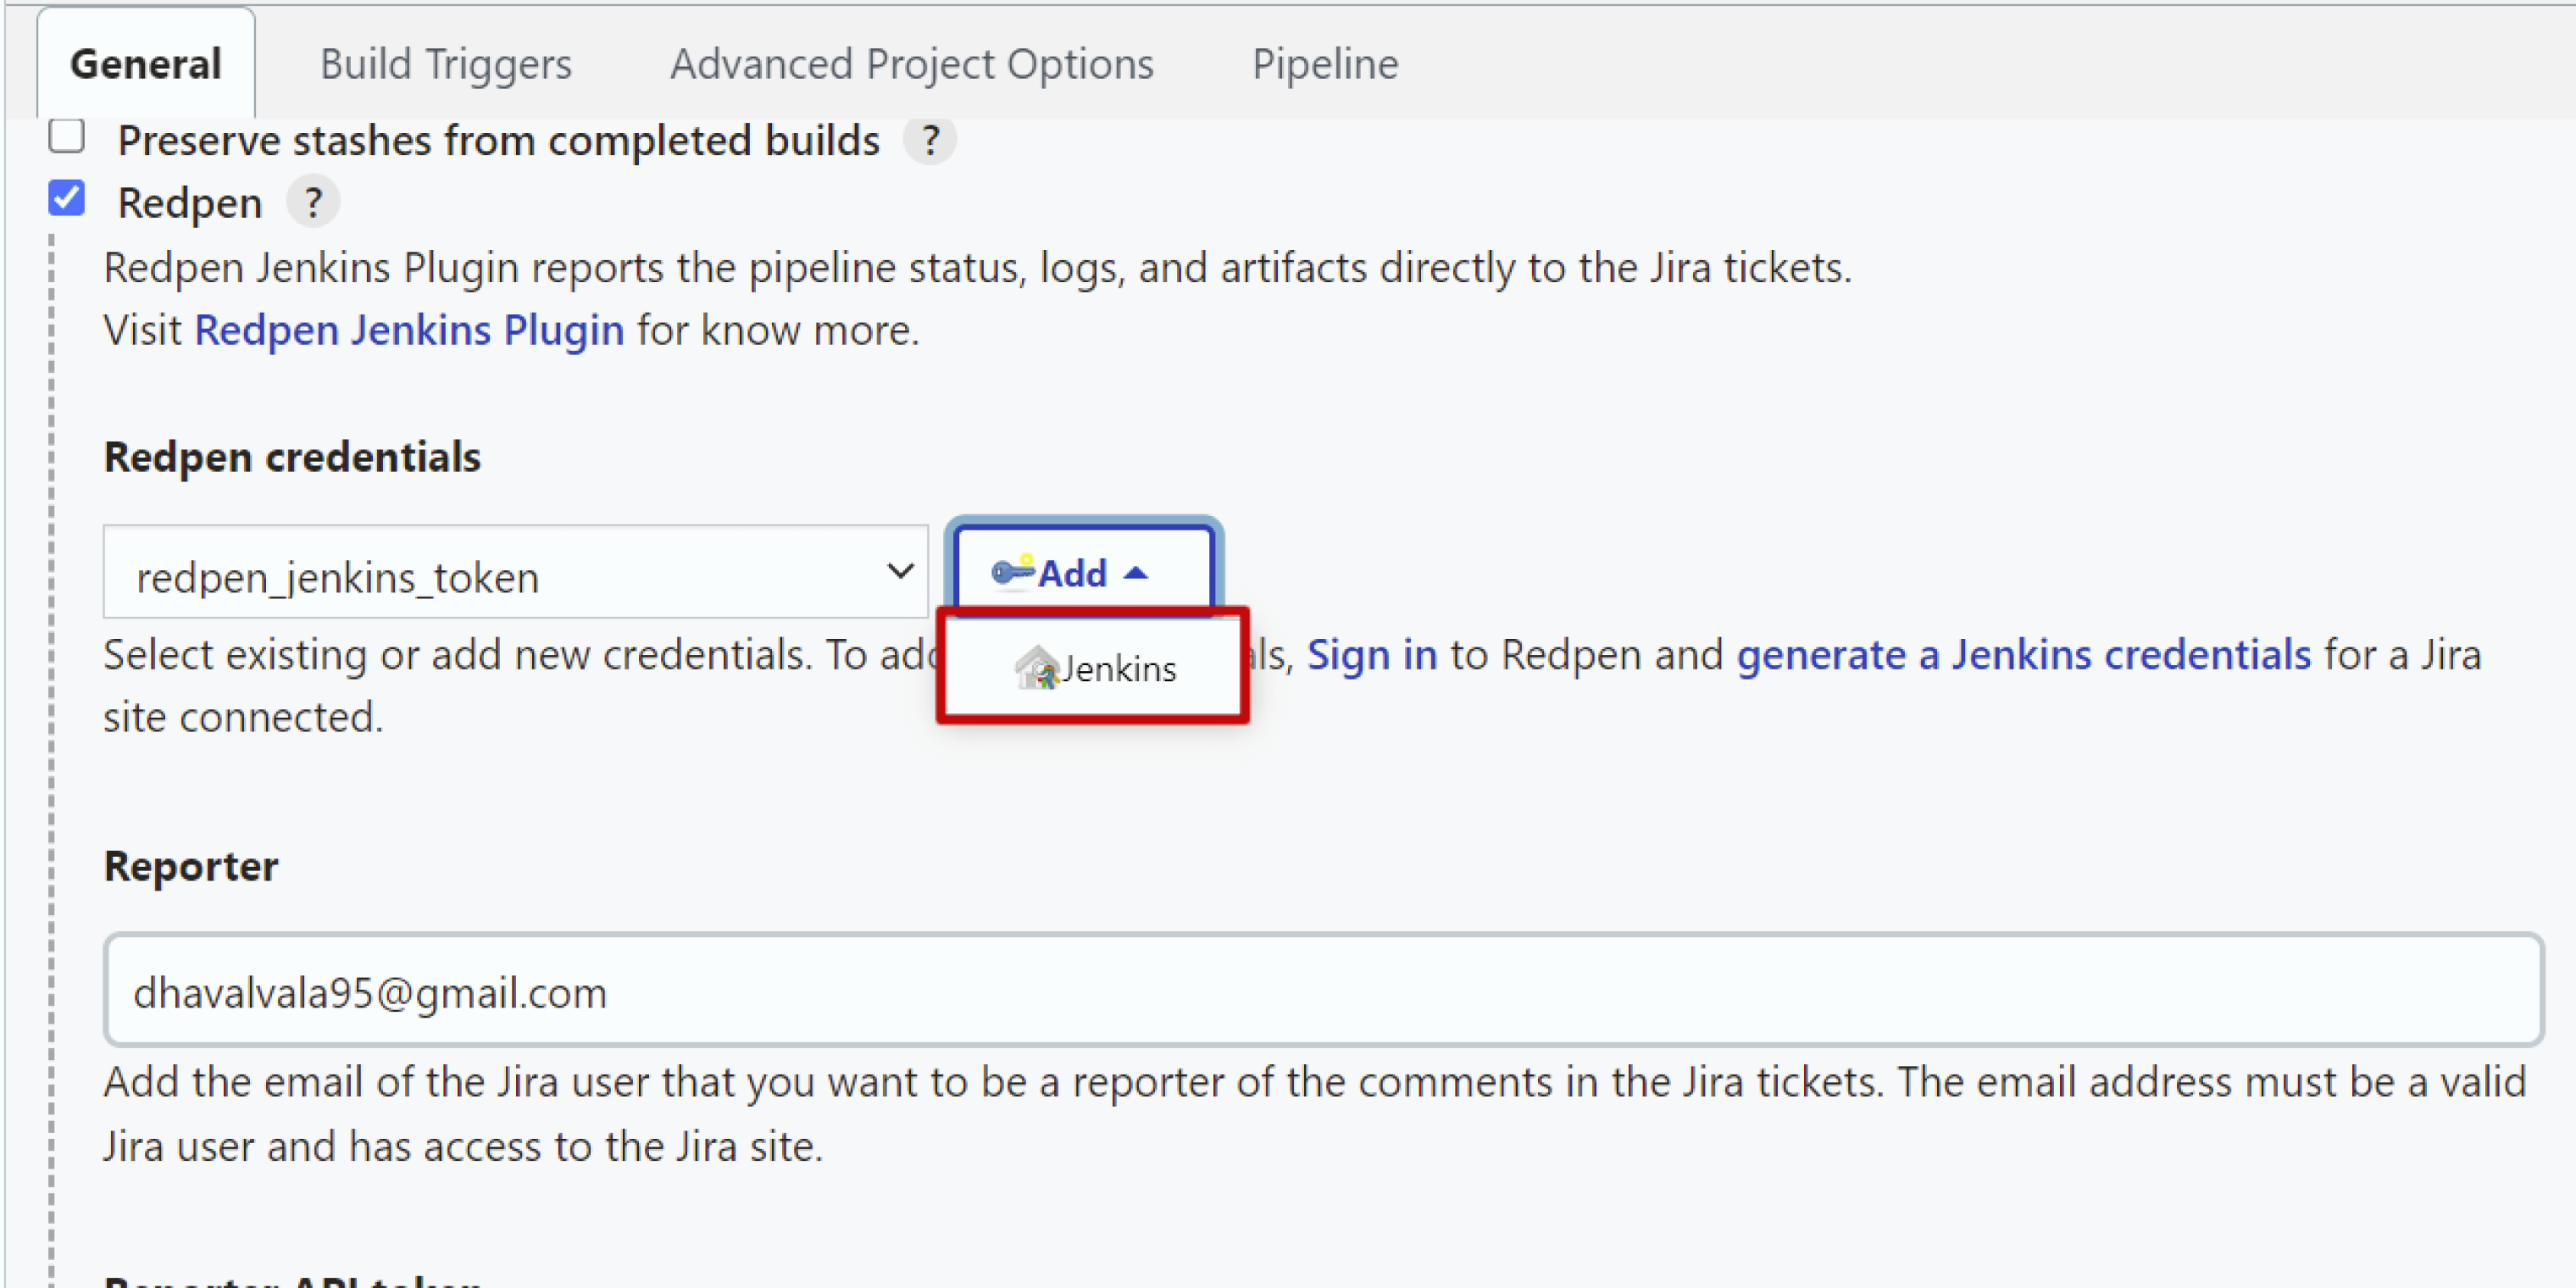Click the Jenkins house icon in dropdown
Screen dimensions: 2576x1288
click(1037, 667)
